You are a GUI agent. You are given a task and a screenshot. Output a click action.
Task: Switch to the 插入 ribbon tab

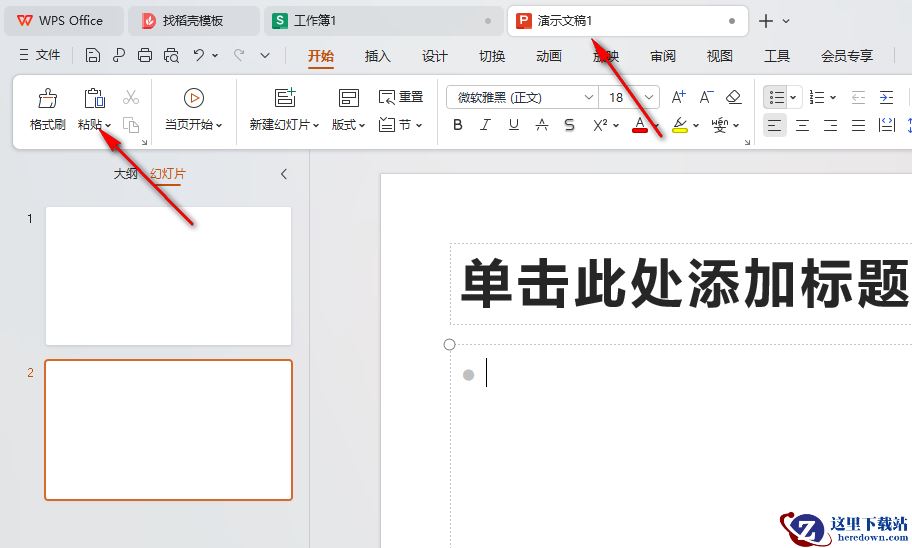click(x=377, y=56)
